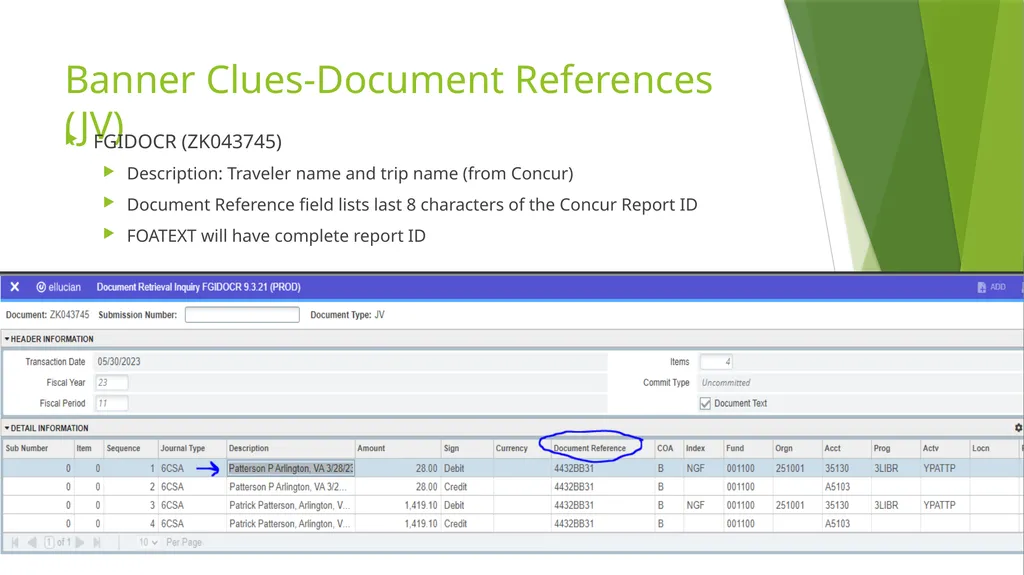Click the ellucian logo

click(58, 287)
